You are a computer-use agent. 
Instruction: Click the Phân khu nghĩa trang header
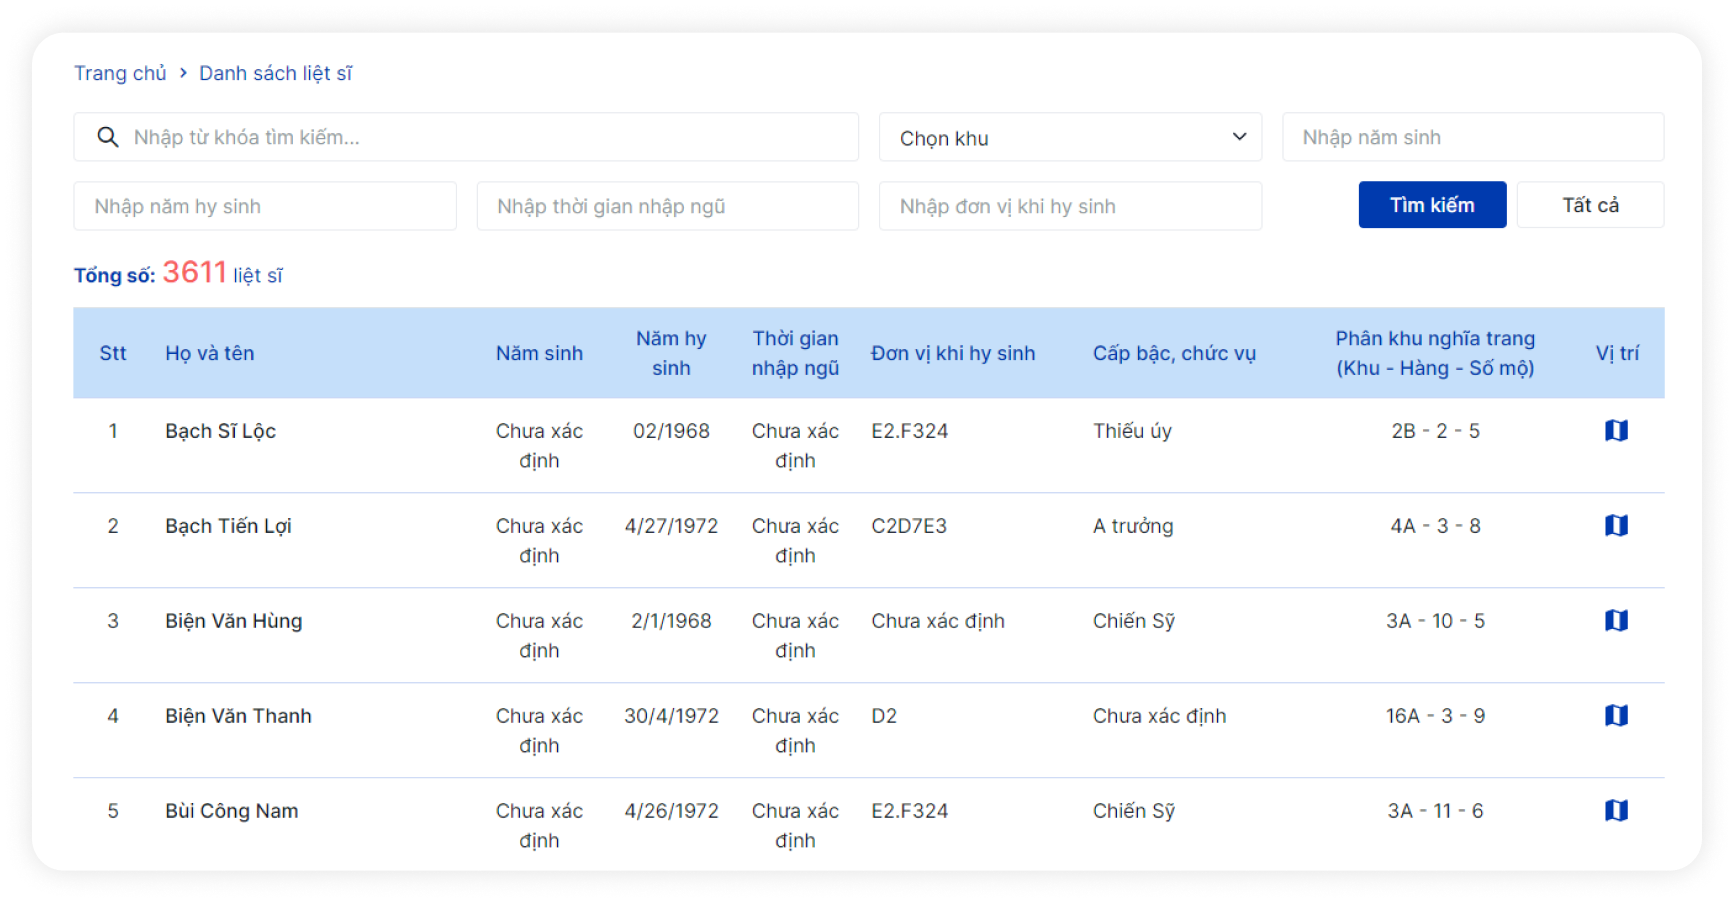coord(1435,353)
